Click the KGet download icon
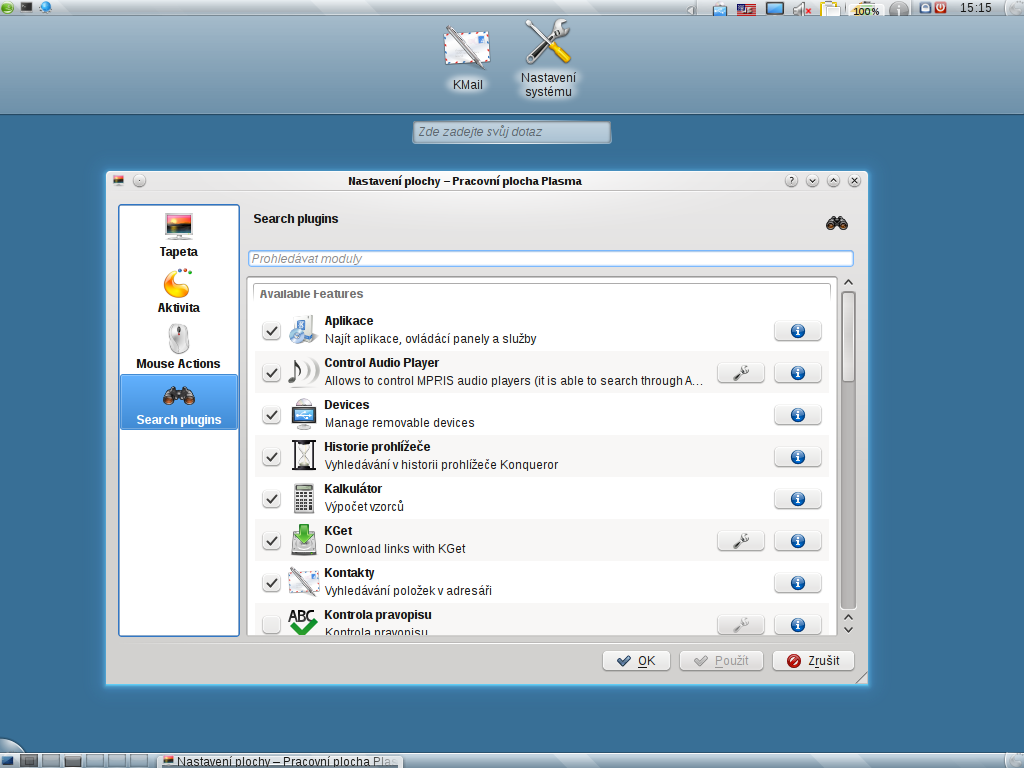Screen dimensions: 1024x768 pyautogui.click(x=303, y=540)
